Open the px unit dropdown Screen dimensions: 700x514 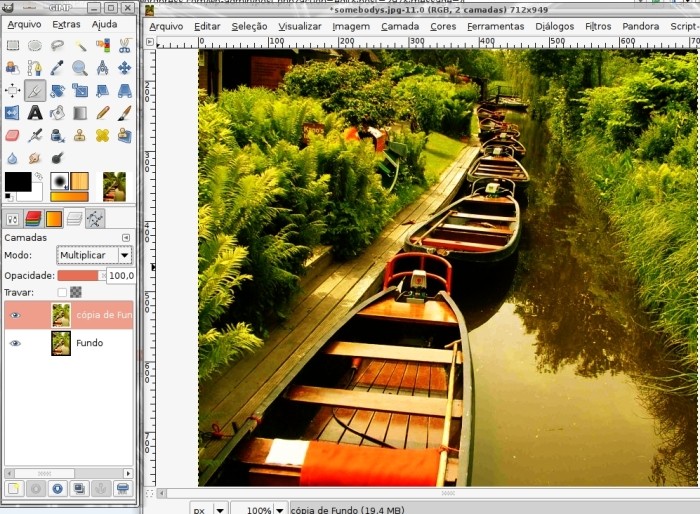pyautogui.click(x=209, y=509)
